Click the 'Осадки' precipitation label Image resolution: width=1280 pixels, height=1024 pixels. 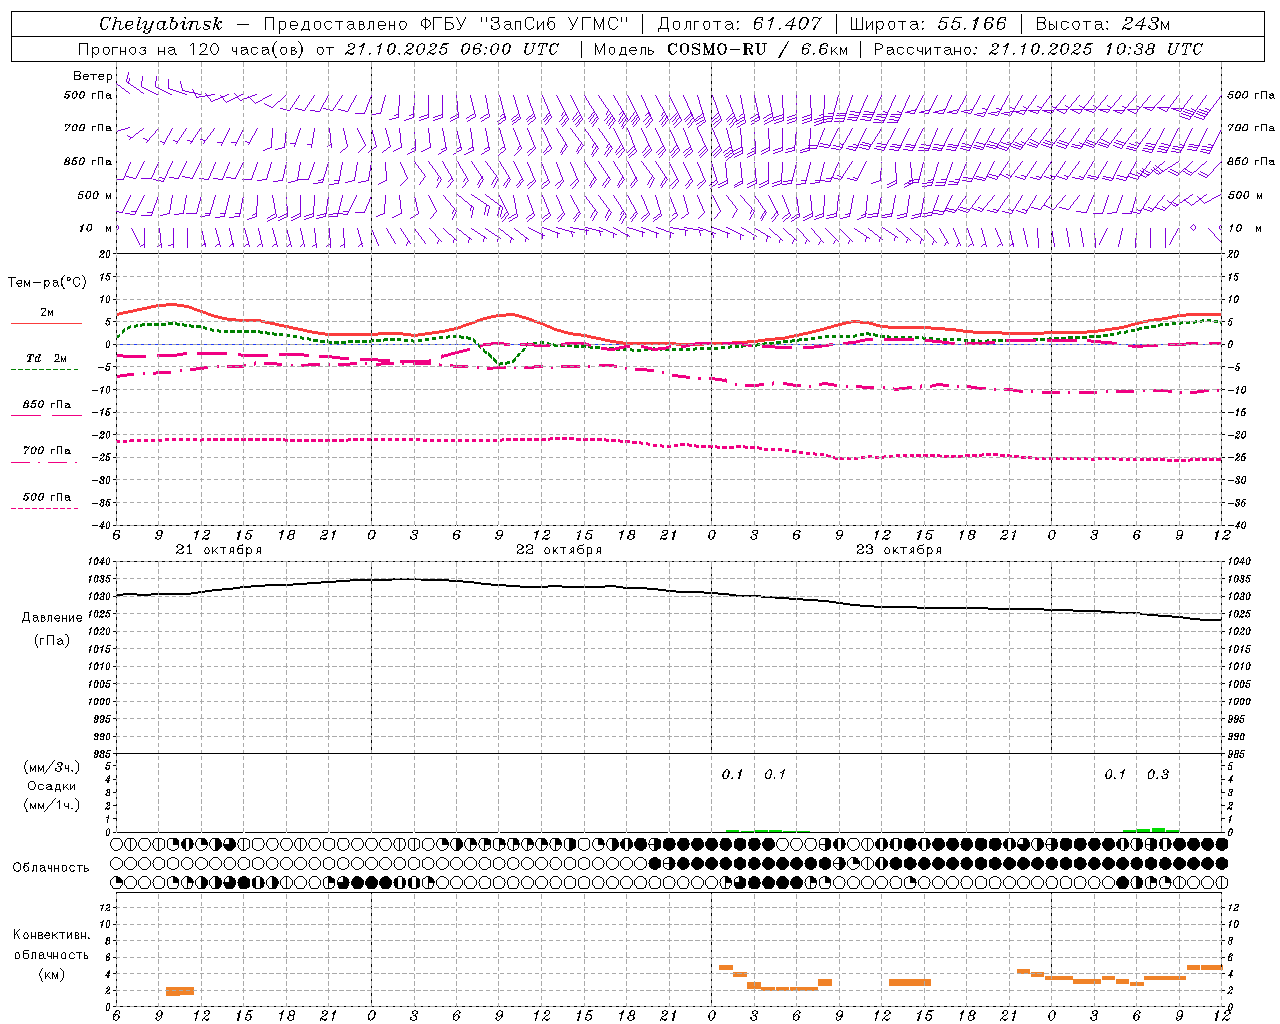click(x=52, y=787)
